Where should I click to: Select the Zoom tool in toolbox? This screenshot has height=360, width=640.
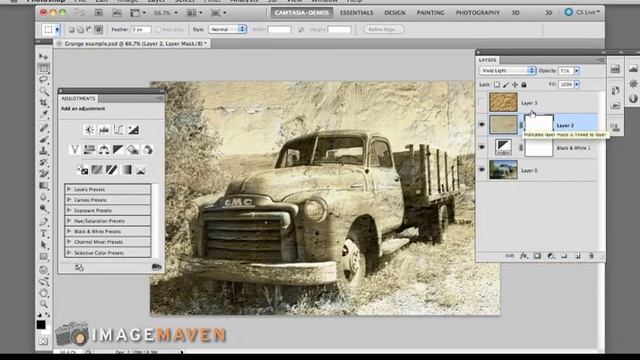point(43,304)
